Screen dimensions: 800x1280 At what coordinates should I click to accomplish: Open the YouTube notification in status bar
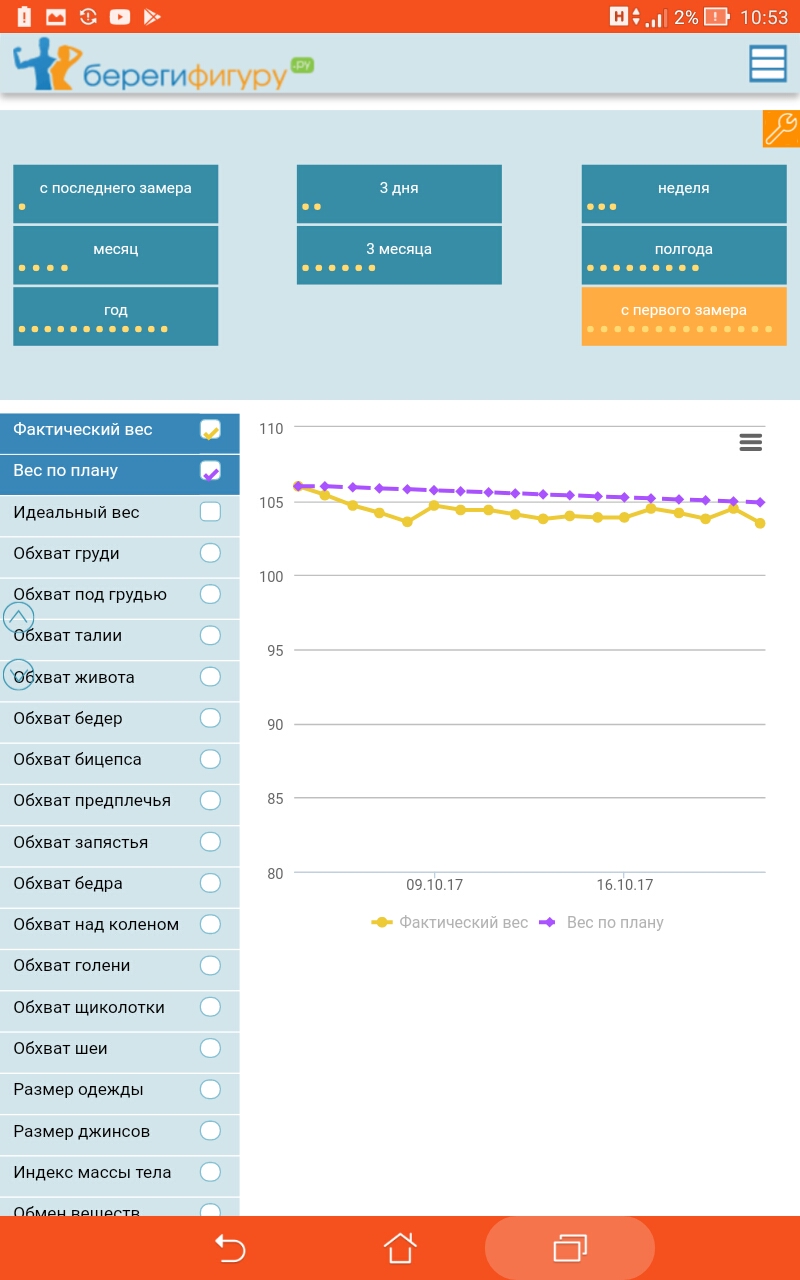click(x=119, y=16)
